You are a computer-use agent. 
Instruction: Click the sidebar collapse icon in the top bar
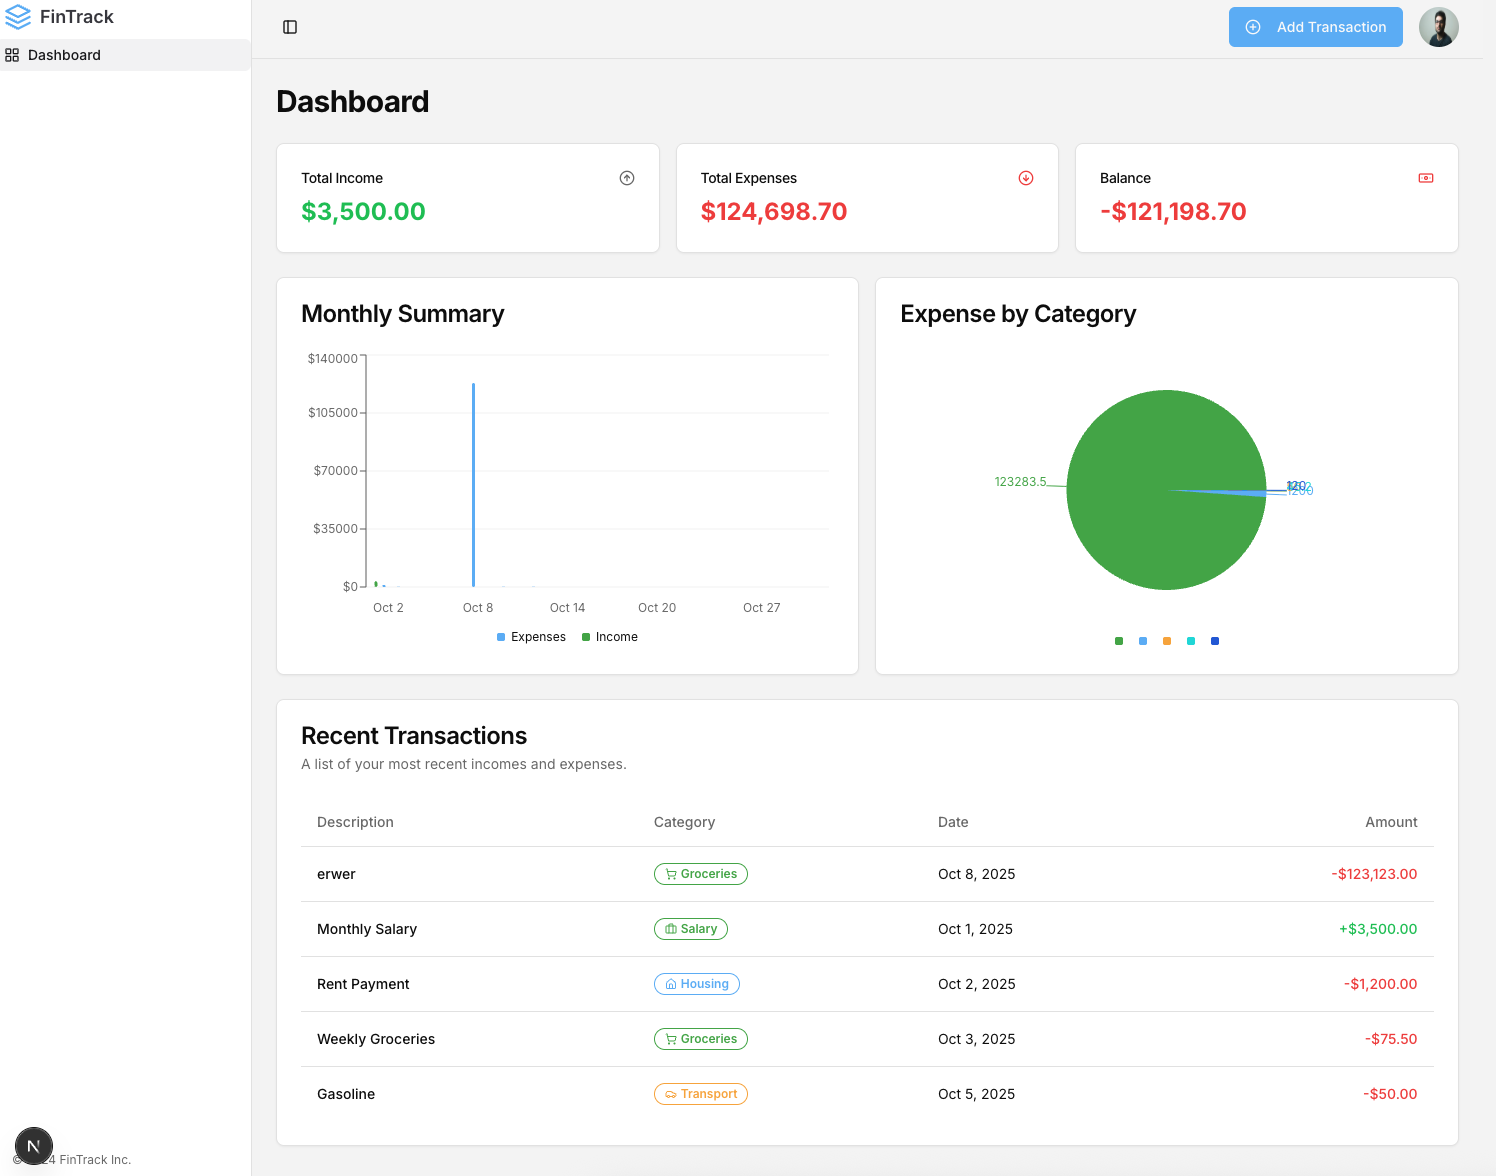[290, 27]
